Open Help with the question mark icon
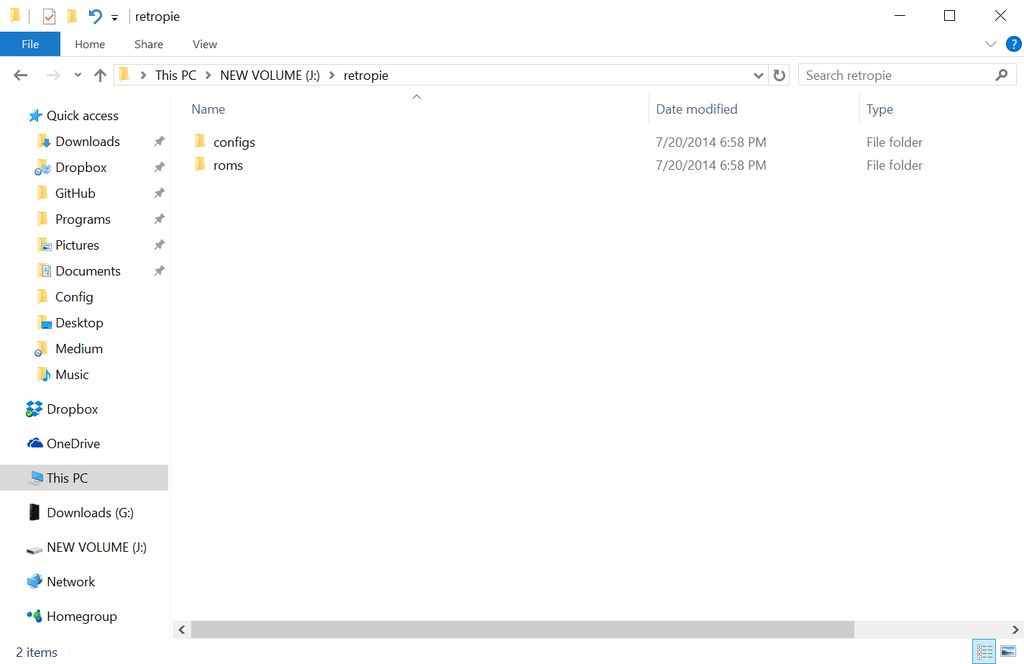 pyautogui.click(x=1013, y=44)
